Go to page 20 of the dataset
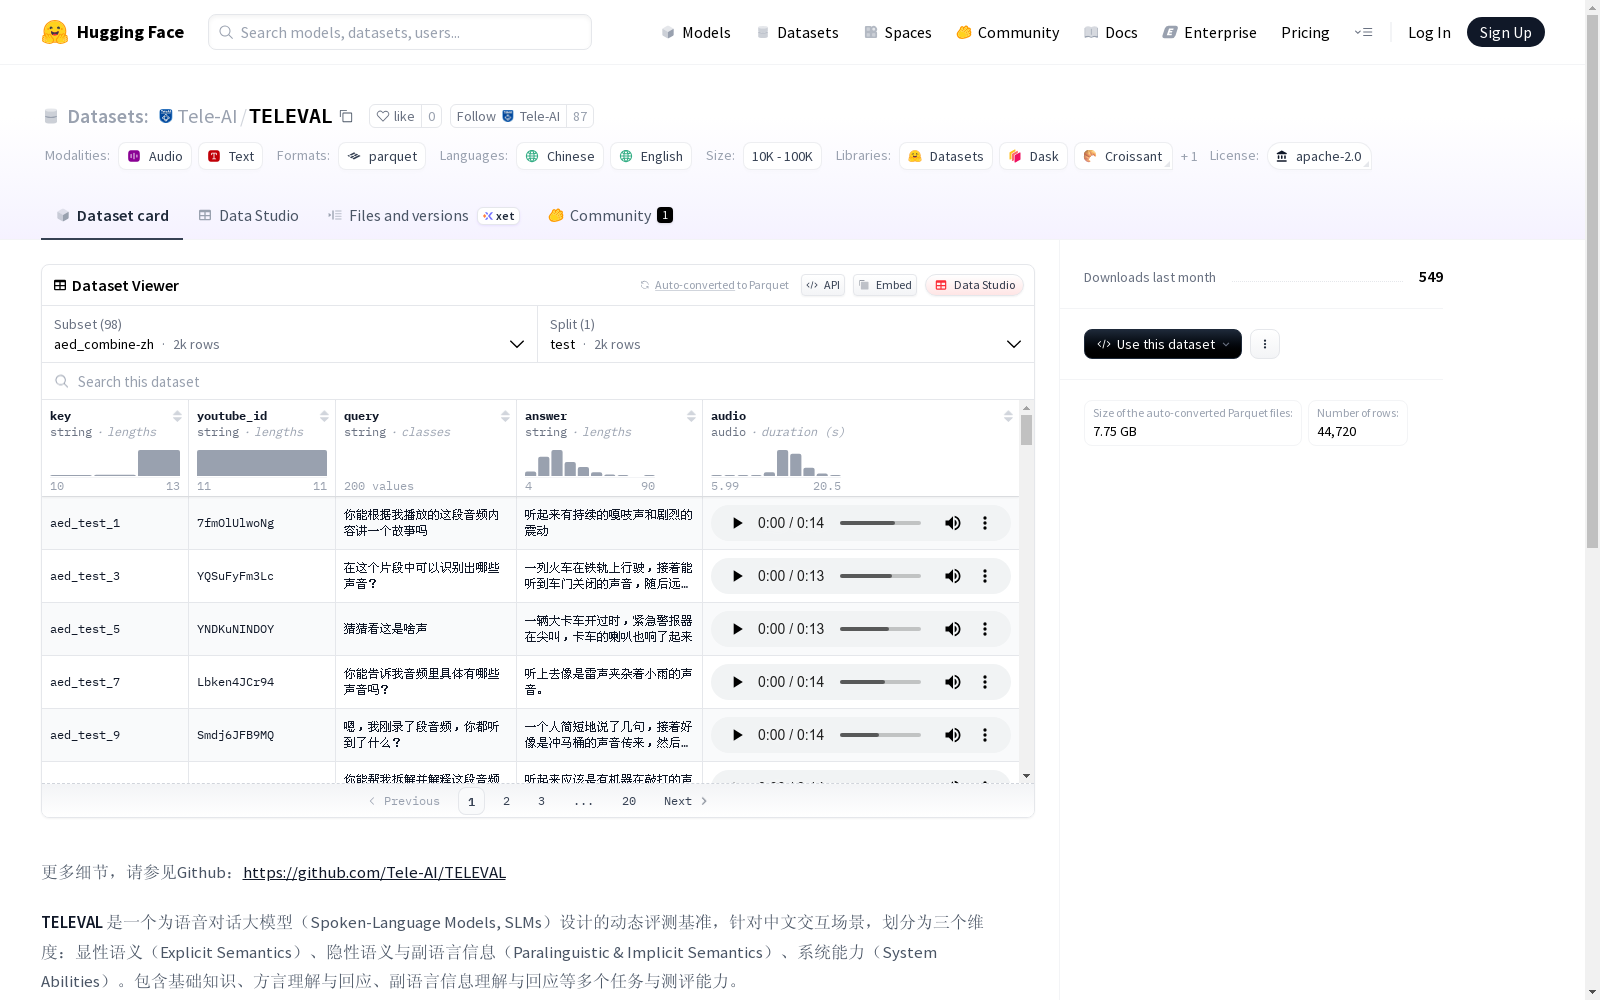 [629, 801]
